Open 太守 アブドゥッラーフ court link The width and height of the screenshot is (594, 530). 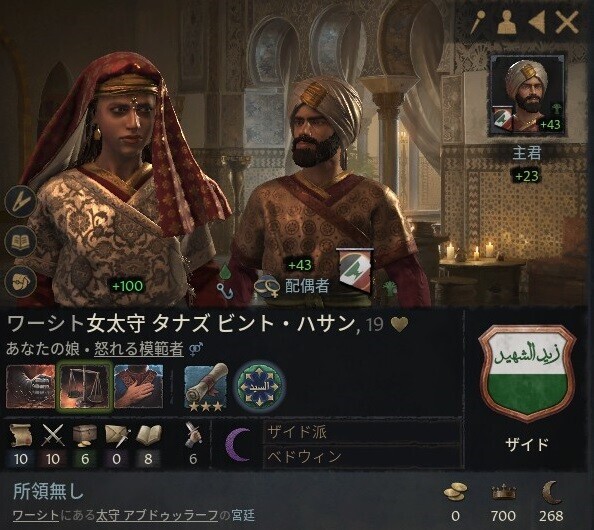[x=157, y=516]
